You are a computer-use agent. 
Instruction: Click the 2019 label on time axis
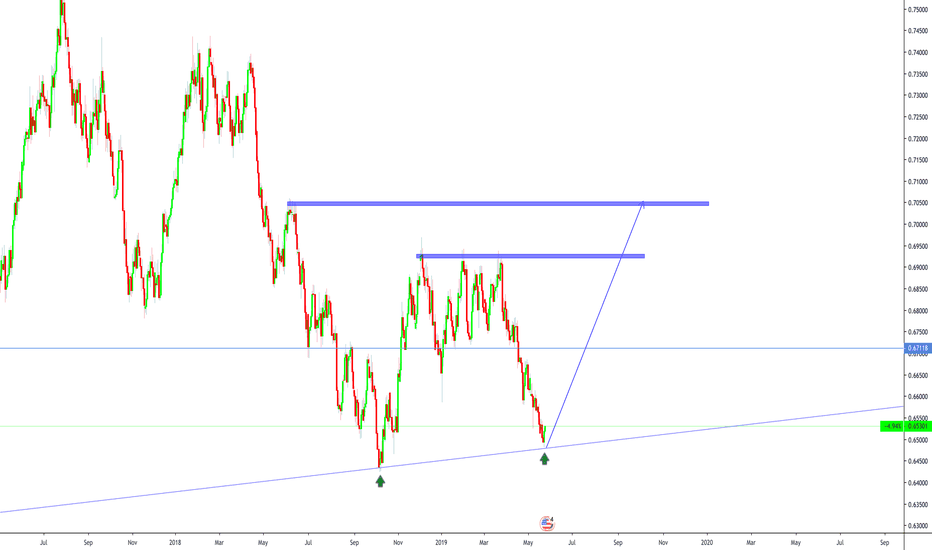tap(441, 542)
